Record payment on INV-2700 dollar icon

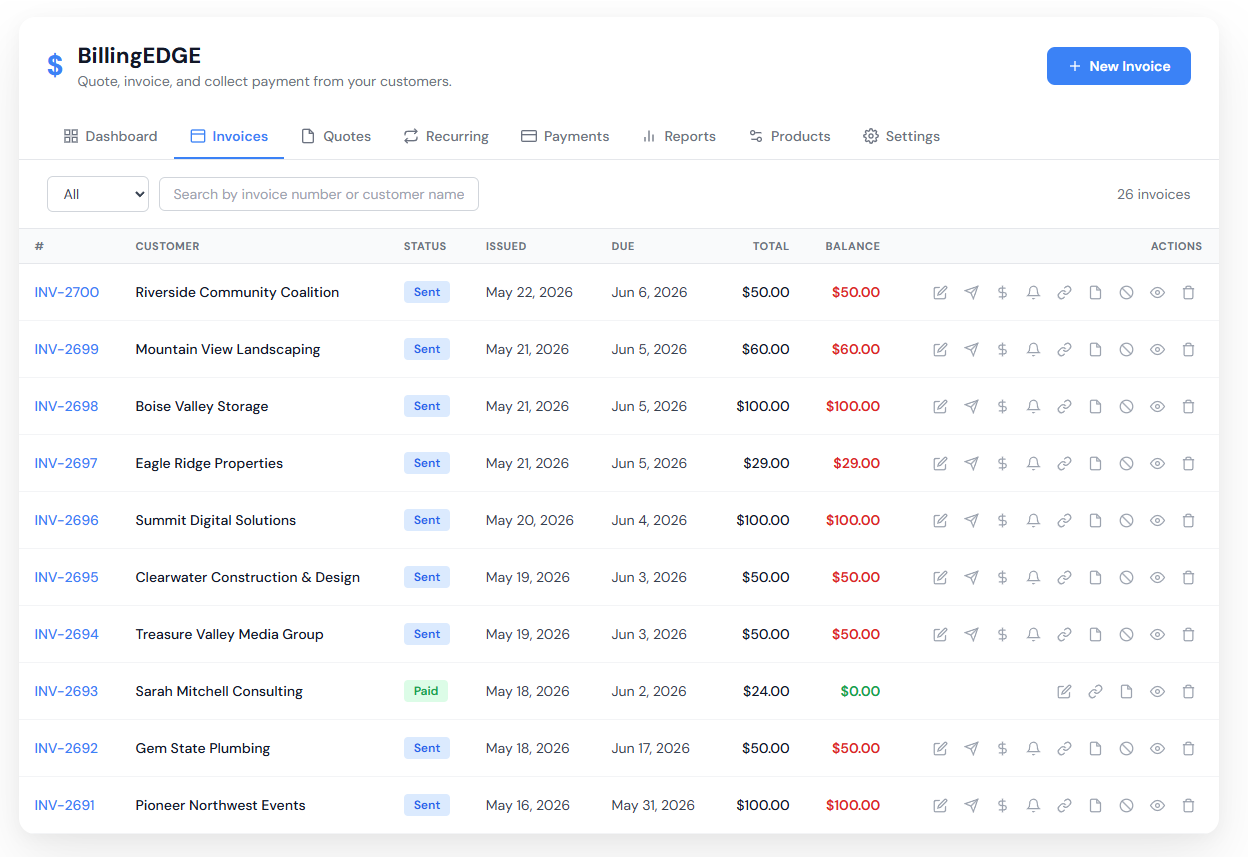tap(1002, 293)
